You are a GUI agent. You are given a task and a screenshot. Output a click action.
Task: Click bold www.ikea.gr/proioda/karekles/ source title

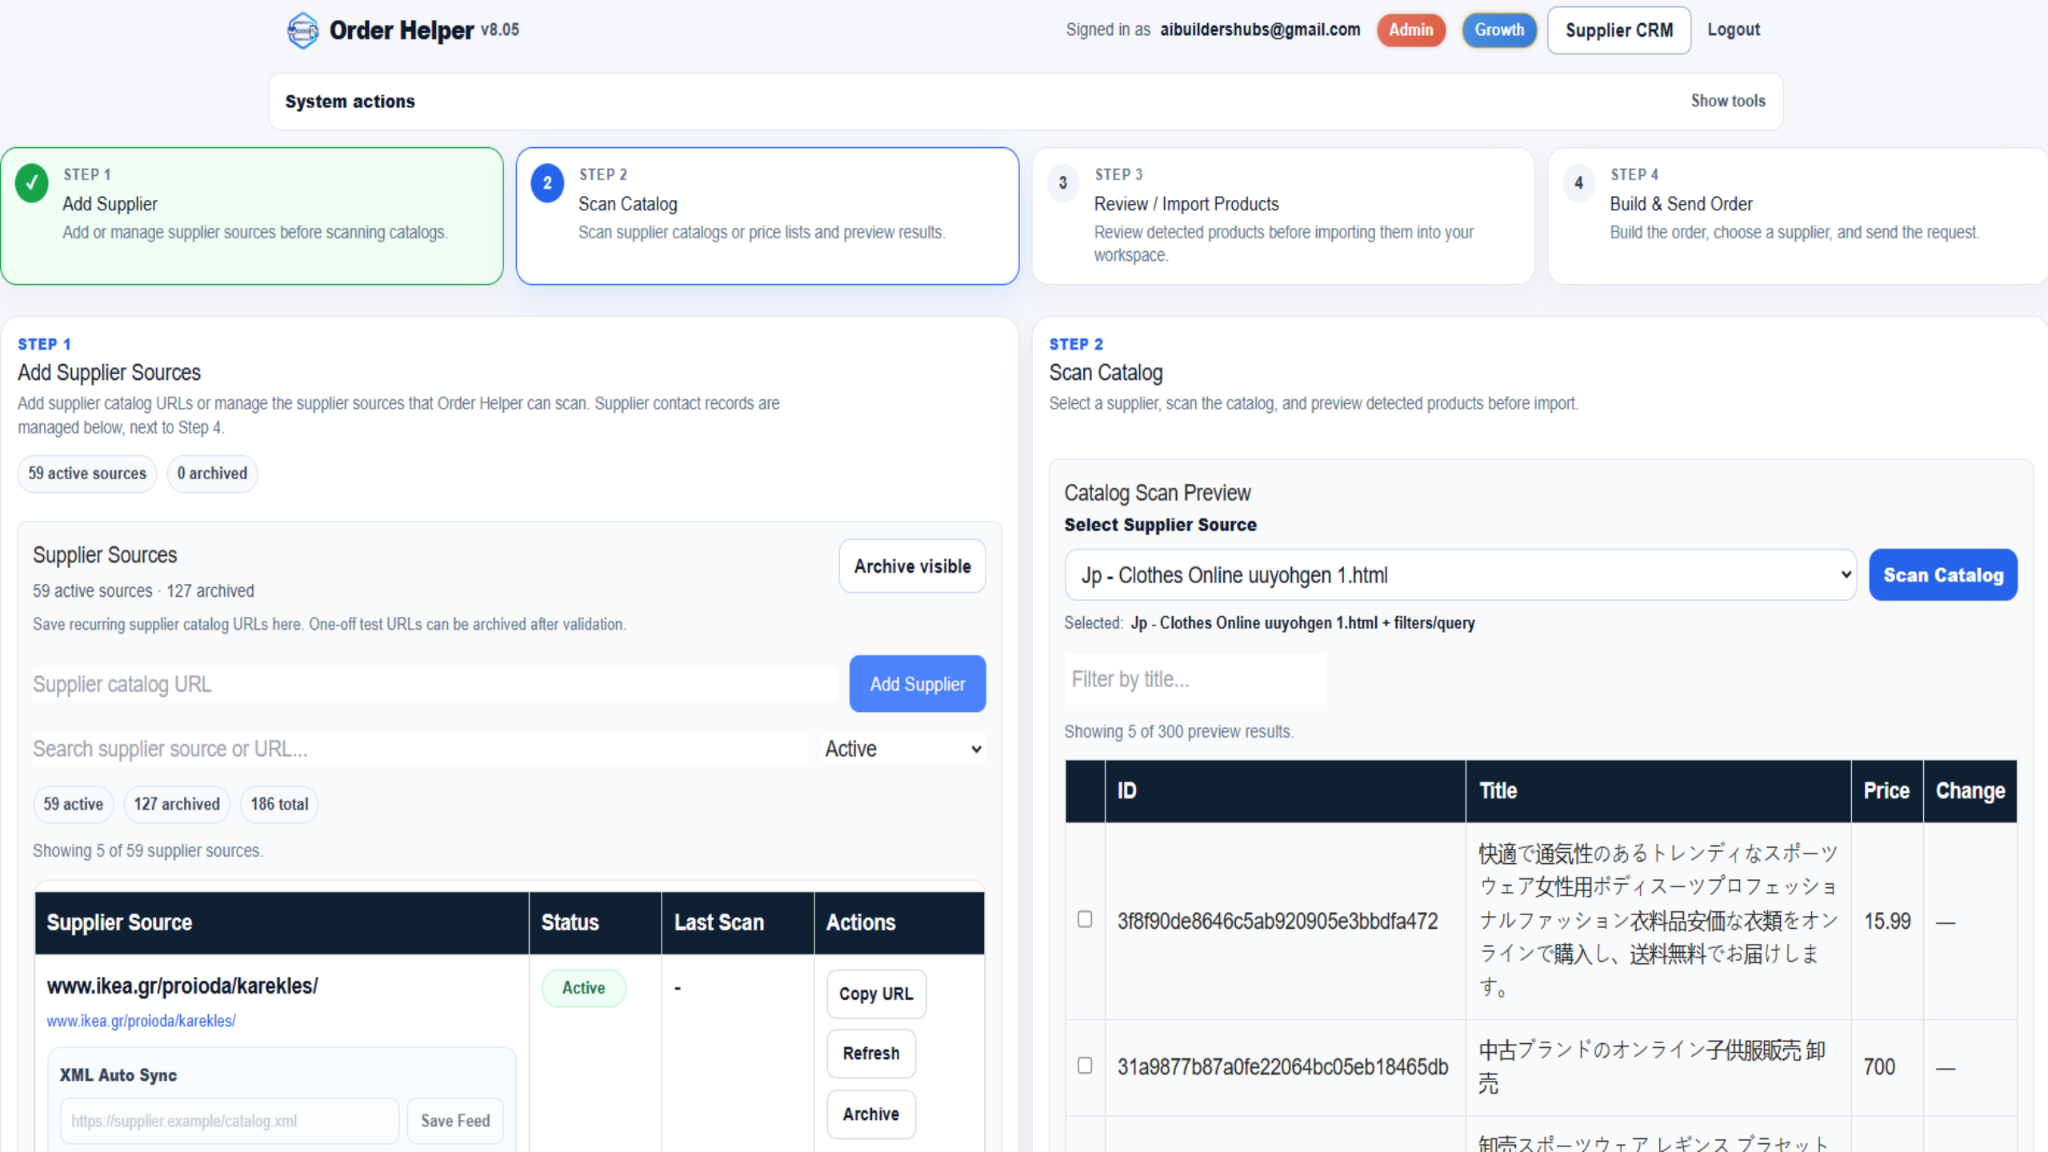[182, 986]
